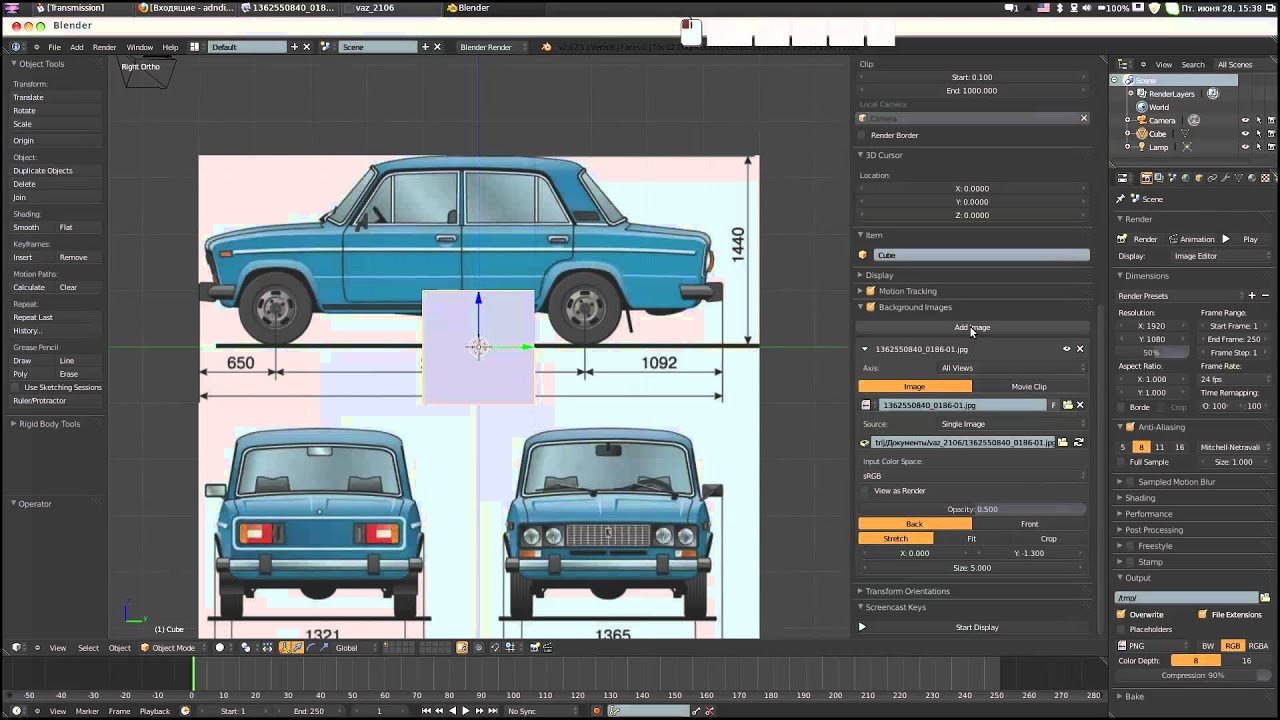Screen dimensions: 1280x720
Task: Open the timeline Marker menu
Action: 87,711
